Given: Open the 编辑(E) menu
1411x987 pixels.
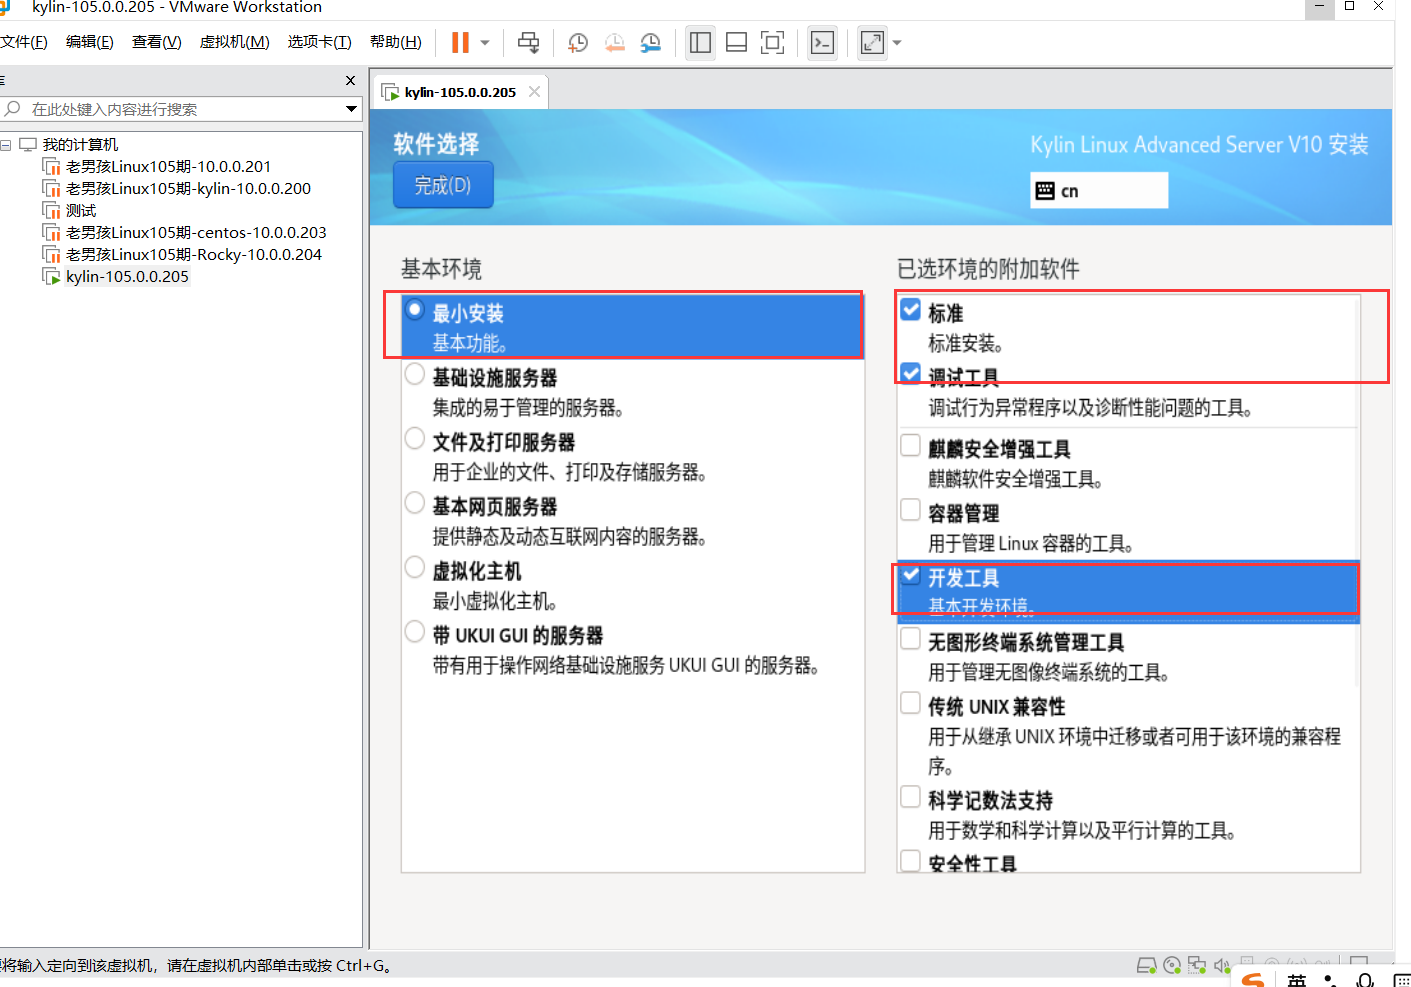Looking at the screenshot, I should [90, 42].
